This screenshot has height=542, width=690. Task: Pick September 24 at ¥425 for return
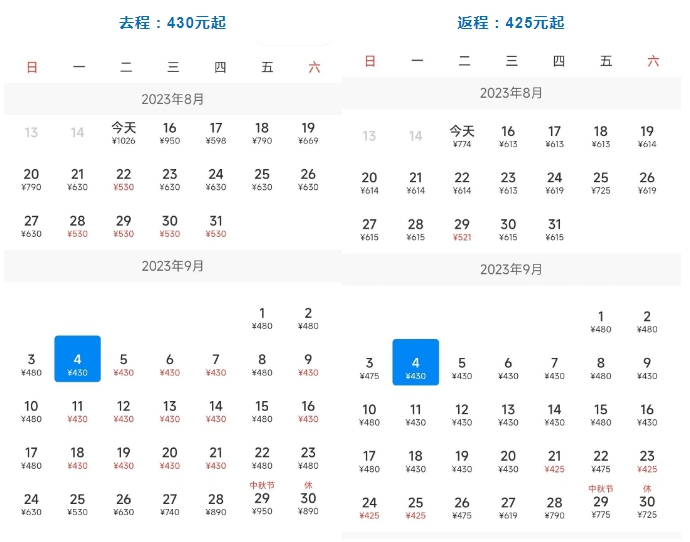pos(369,508)
